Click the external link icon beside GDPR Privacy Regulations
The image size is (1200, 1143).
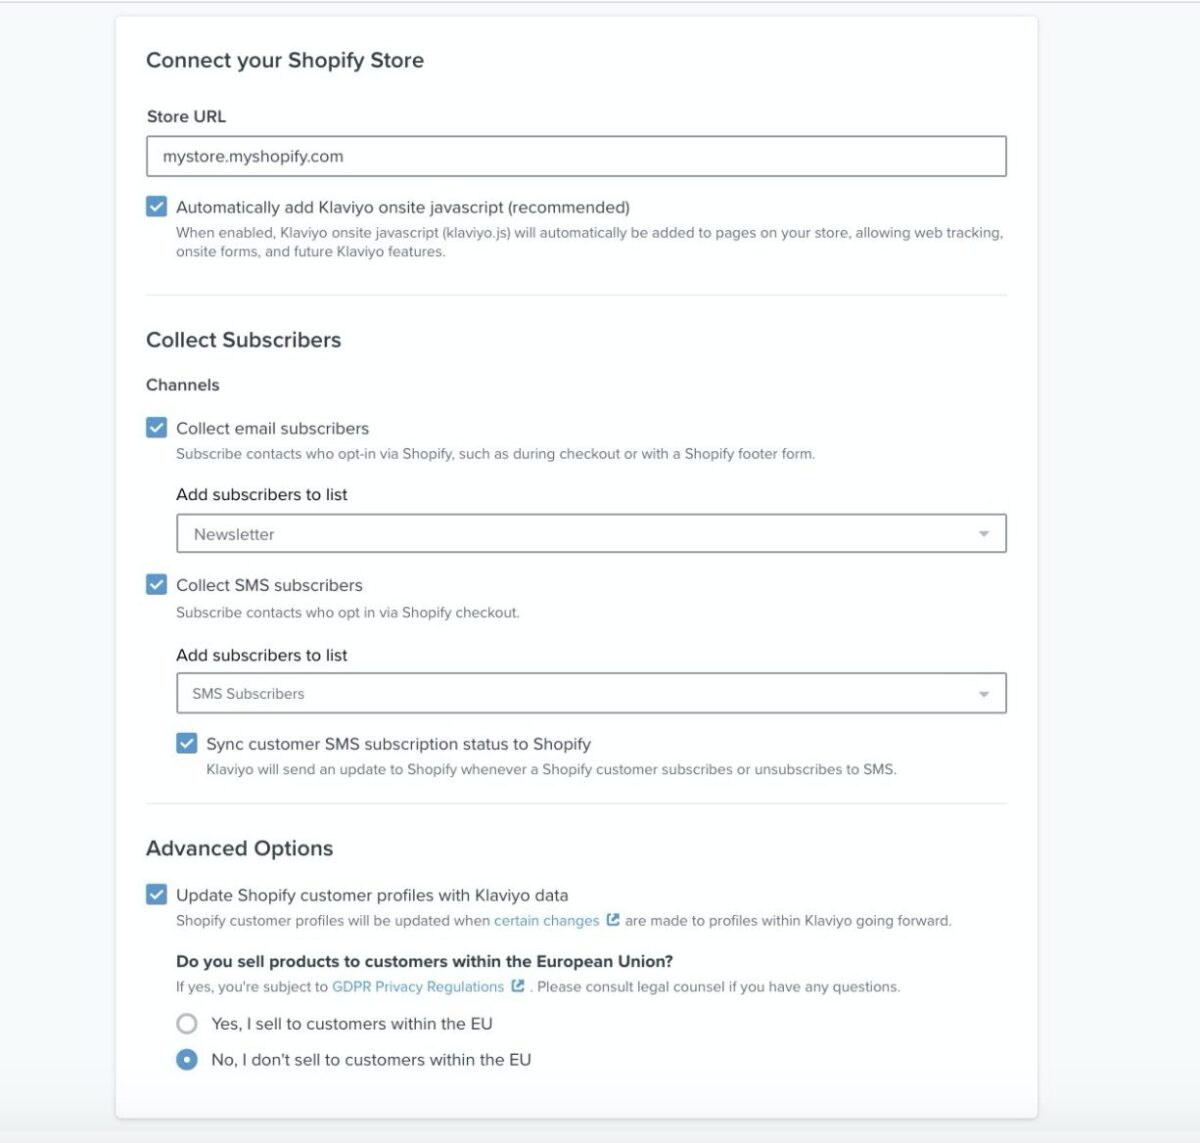[516, 987]
